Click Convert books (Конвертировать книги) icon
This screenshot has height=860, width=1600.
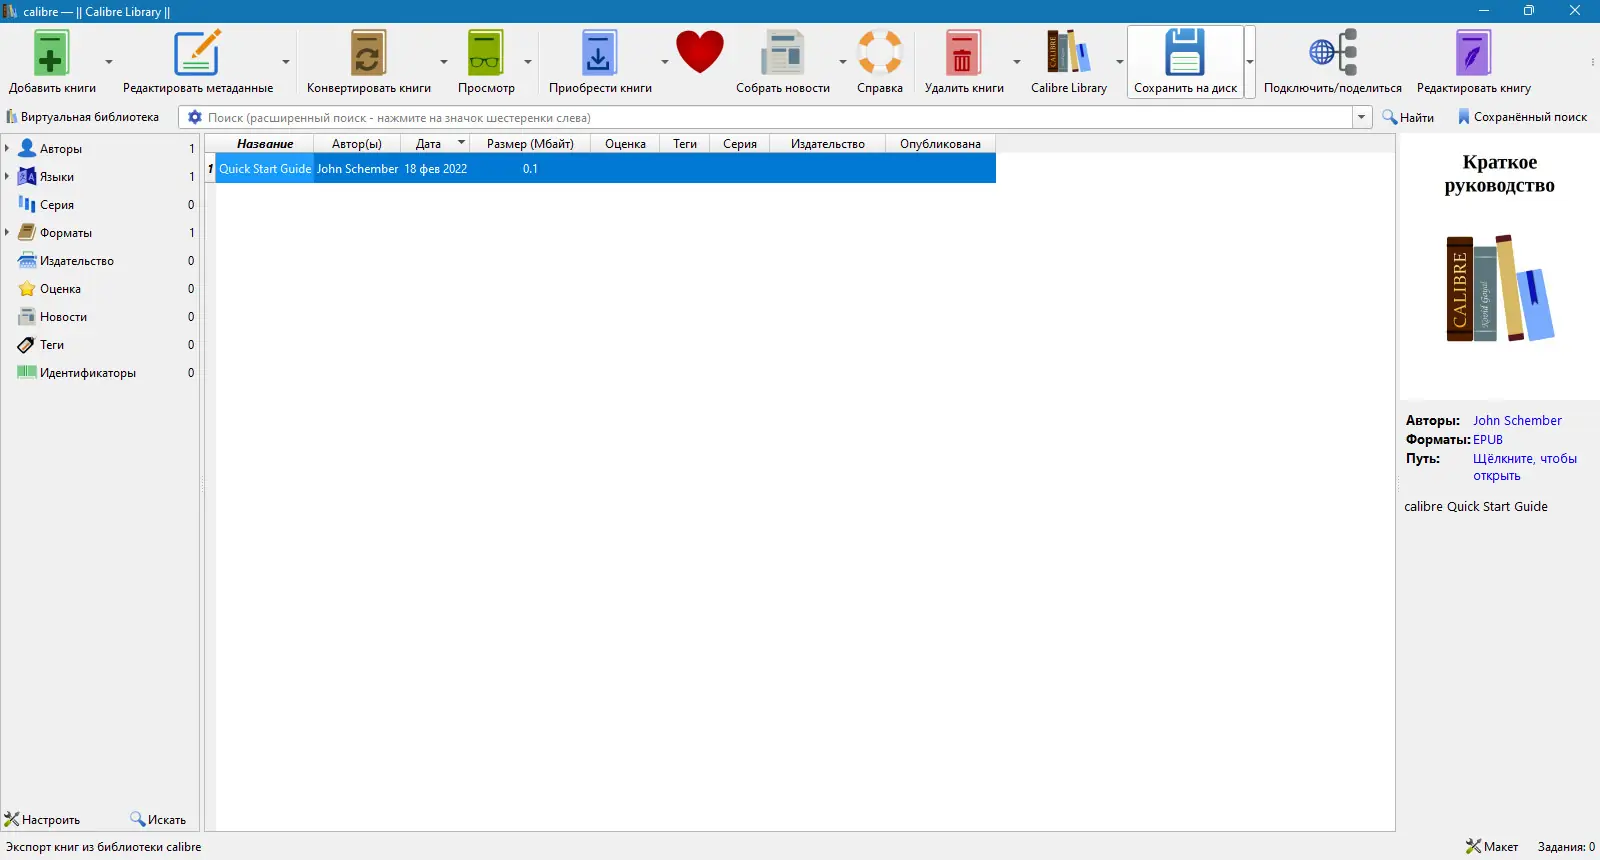(x=368, y=53)
